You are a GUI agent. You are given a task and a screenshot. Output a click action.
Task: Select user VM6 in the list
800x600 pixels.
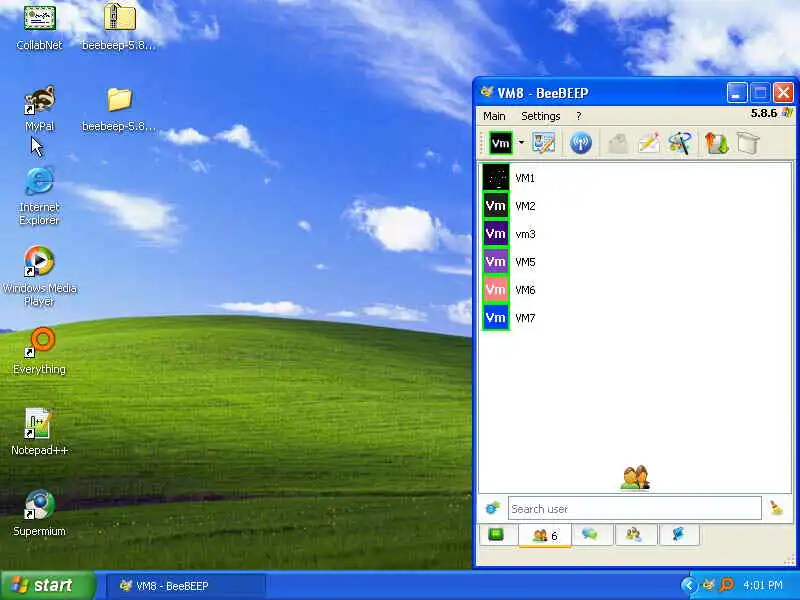pos(635,290)
